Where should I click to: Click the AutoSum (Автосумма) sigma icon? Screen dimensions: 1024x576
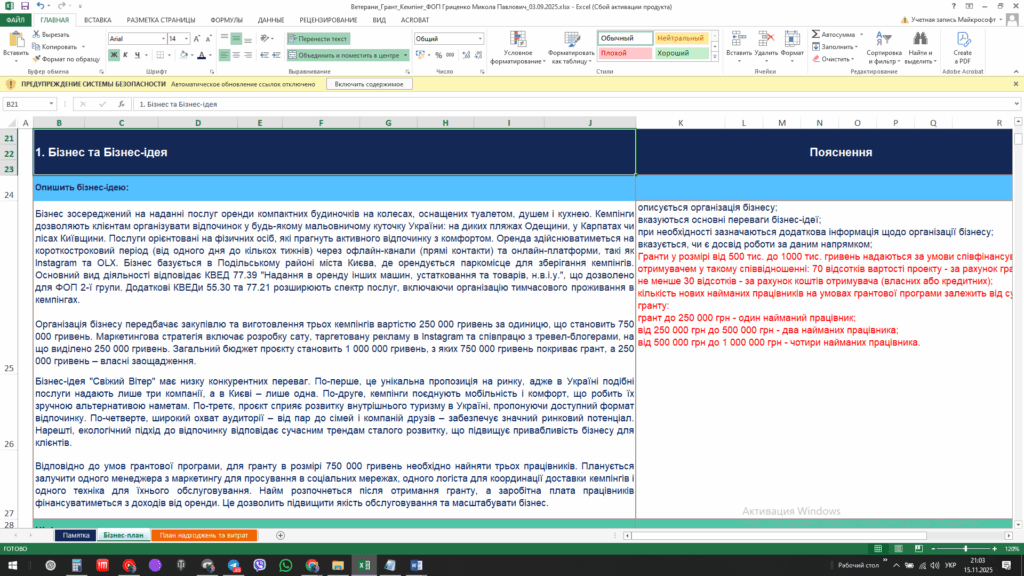[x=816, y=34]
